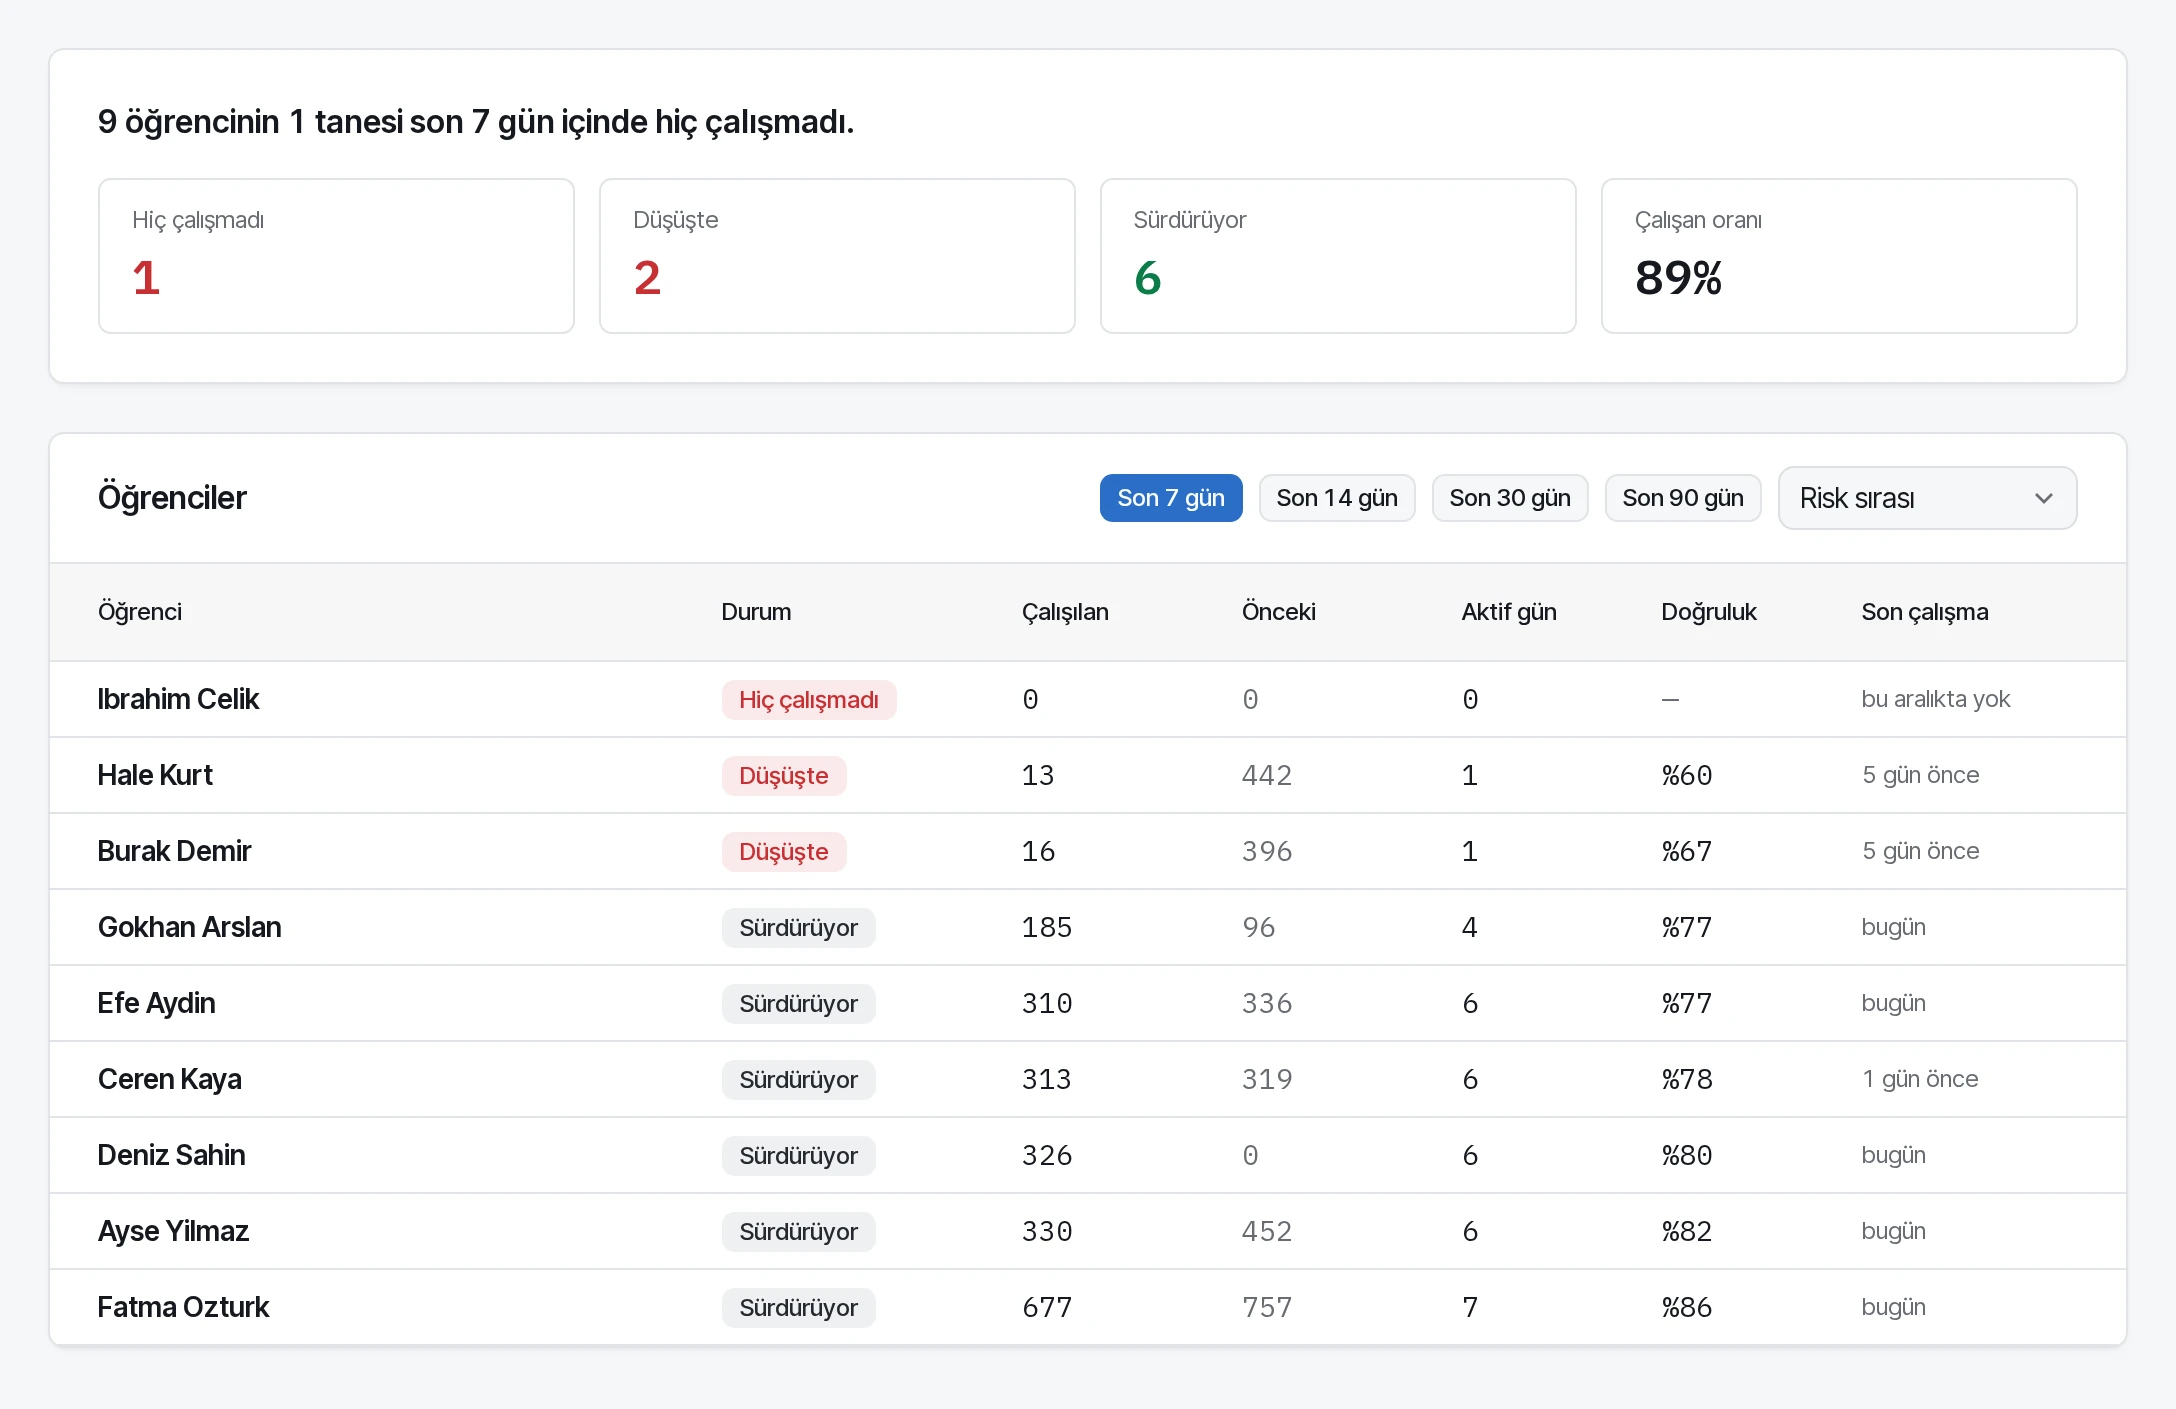Click the Düşüşte summary card
2176x1409 pixels.
[x=837, y=256]
